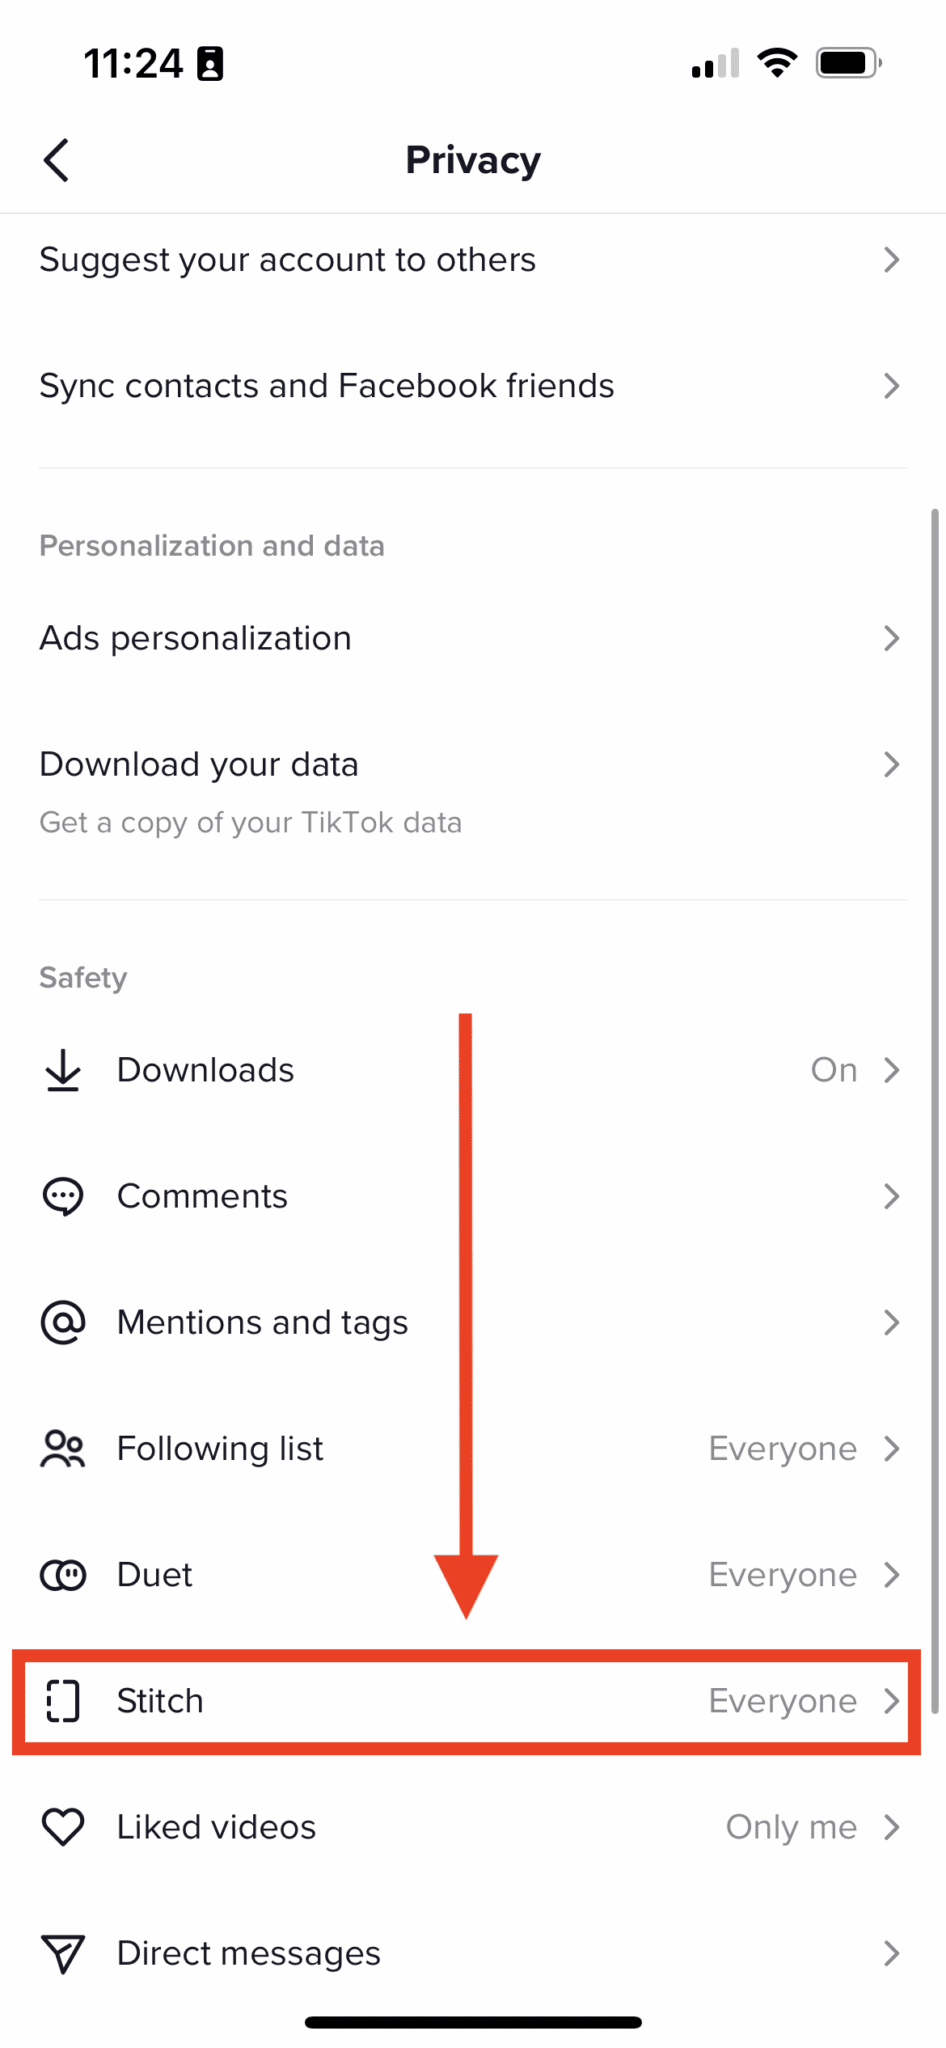Tap the Duet overlapping circles icon
The image size is (946, 2048).
pyautogui.click(x=63, y=1575)
